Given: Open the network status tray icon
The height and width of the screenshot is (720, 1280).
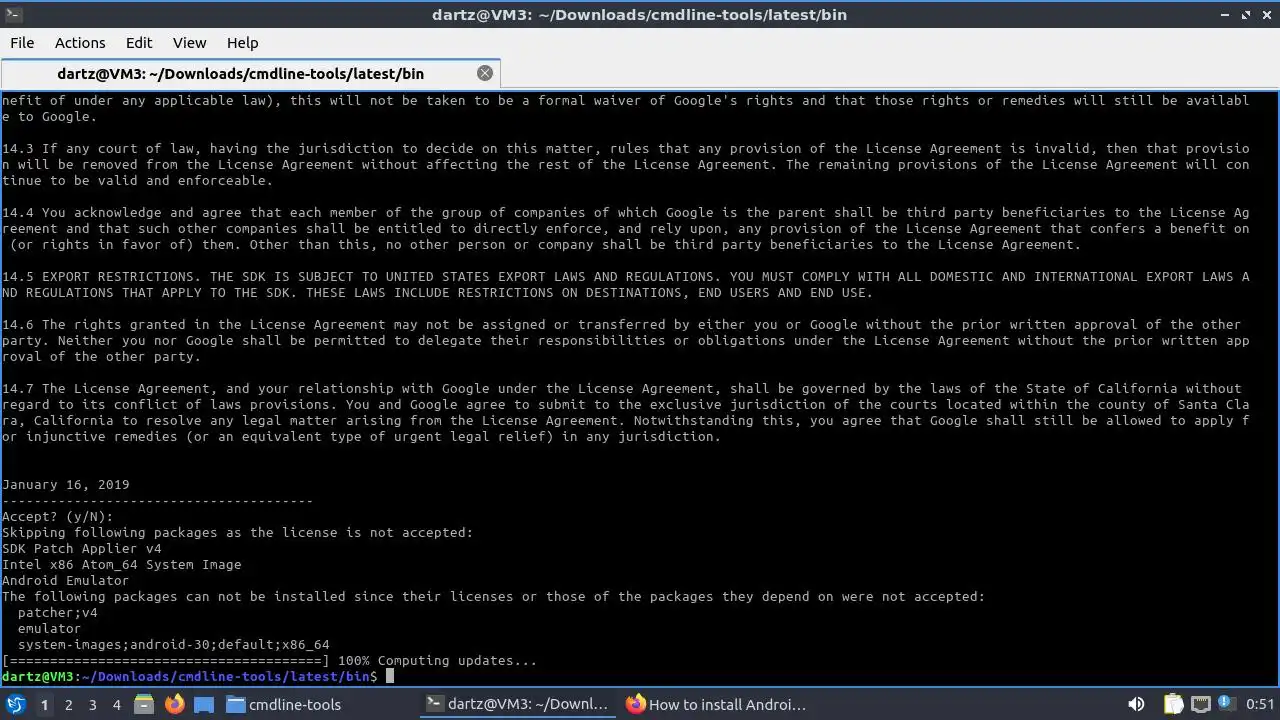Looking at the screenshot, I should 1201,704.
